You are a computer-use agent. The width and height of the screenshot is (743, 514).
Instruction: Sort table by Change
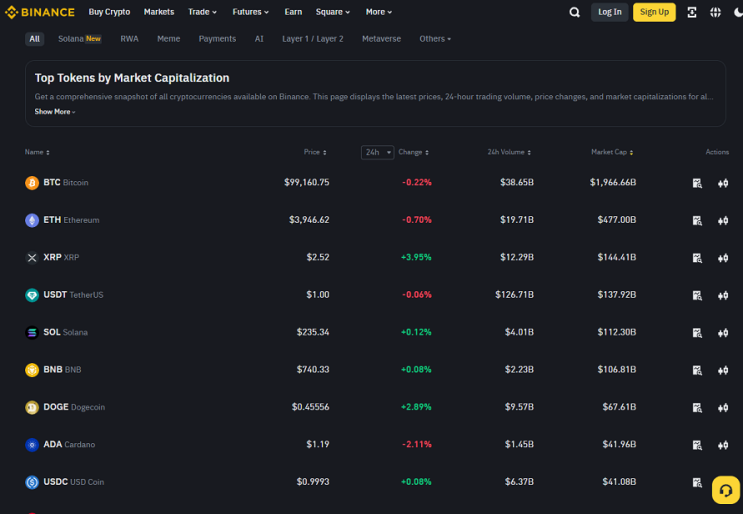pos(413,152)
